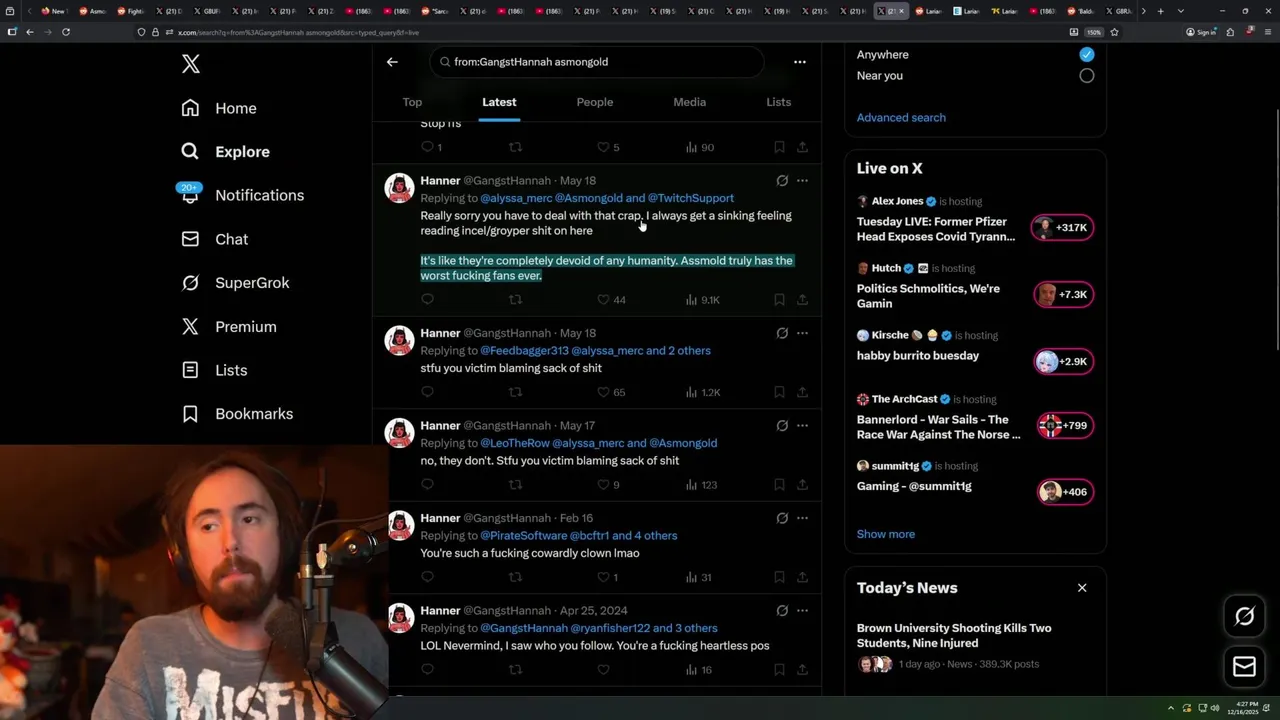The height and width of the screenshot is (720, 1280).
Task: Dismiss Today's News with X button
Action: tap(1082, 588)
